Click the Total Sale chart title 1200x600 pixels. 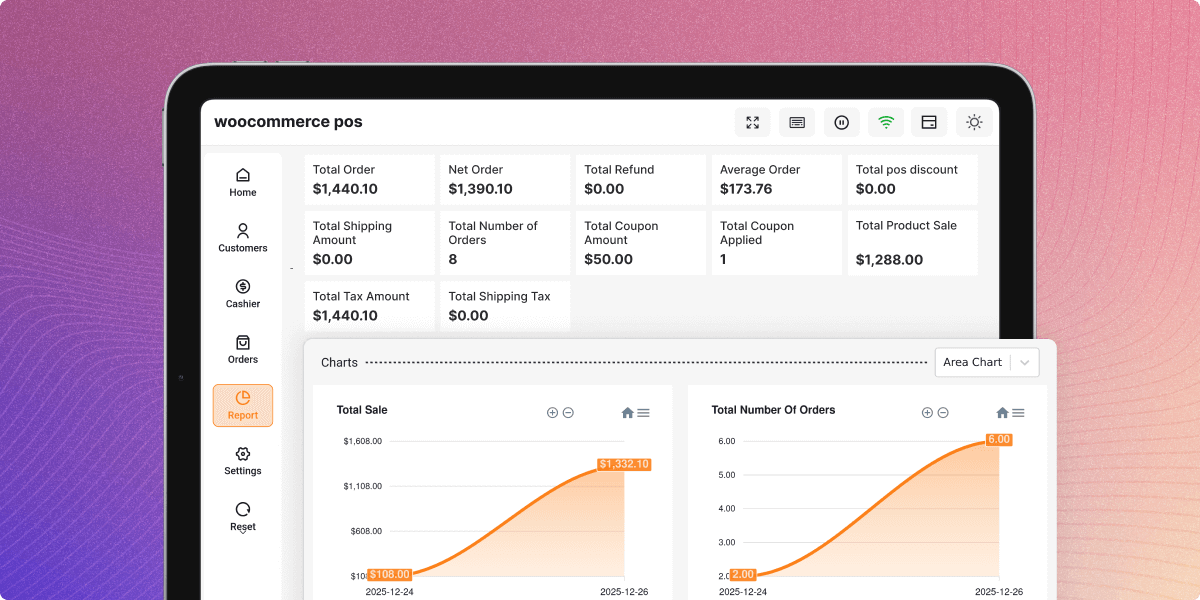(x=362, y=410)
